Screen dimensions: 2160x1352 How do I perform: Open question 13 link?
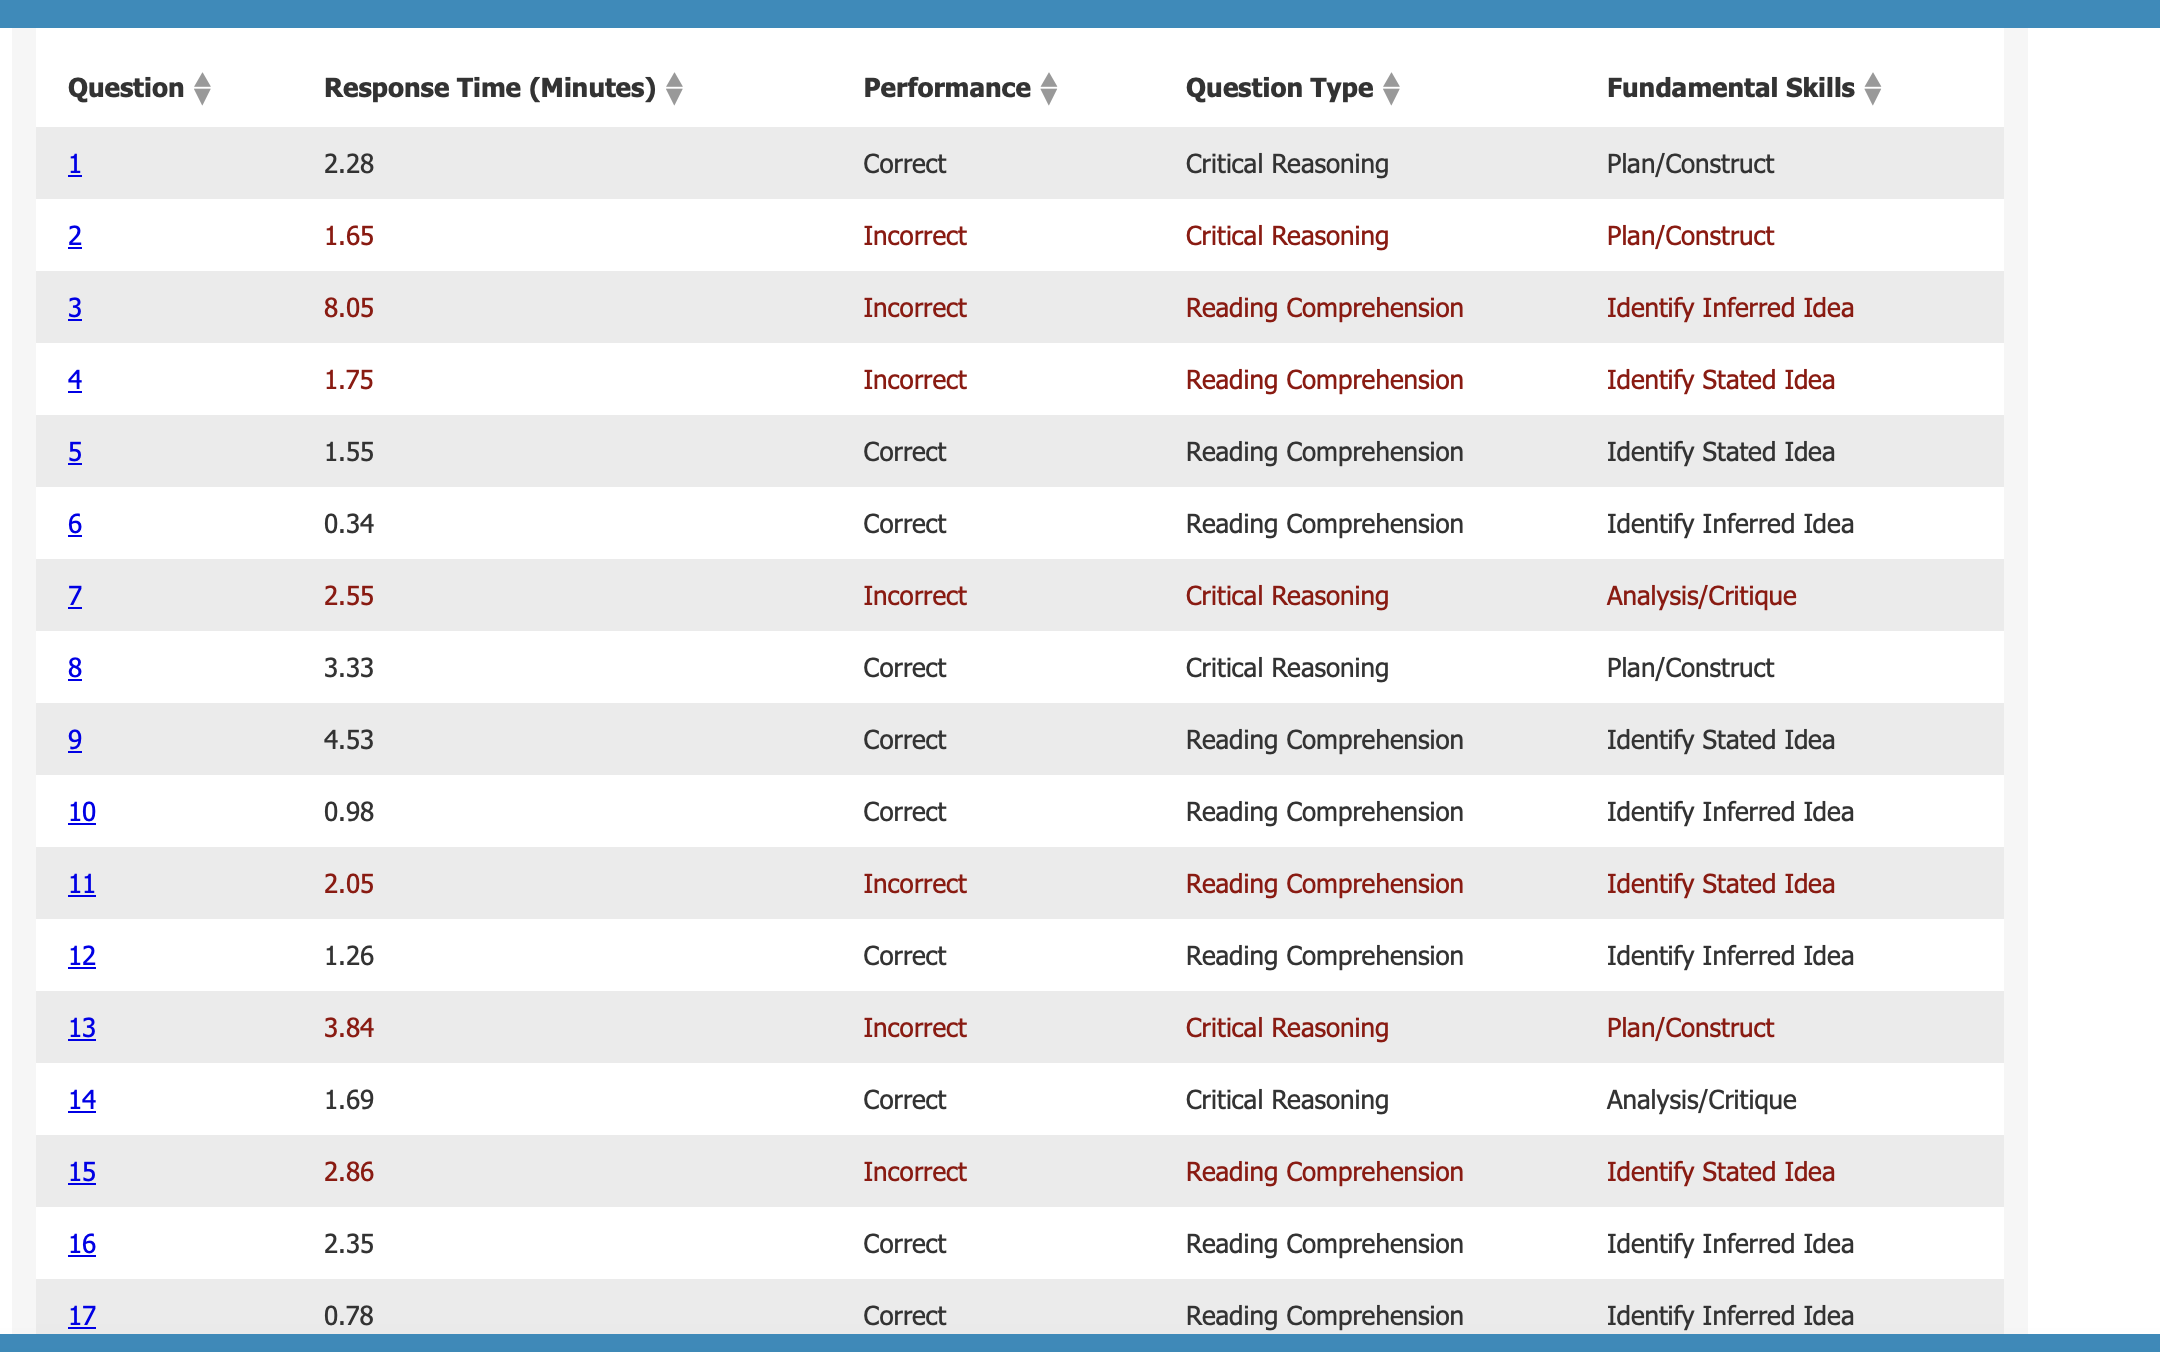point(82,1028)
